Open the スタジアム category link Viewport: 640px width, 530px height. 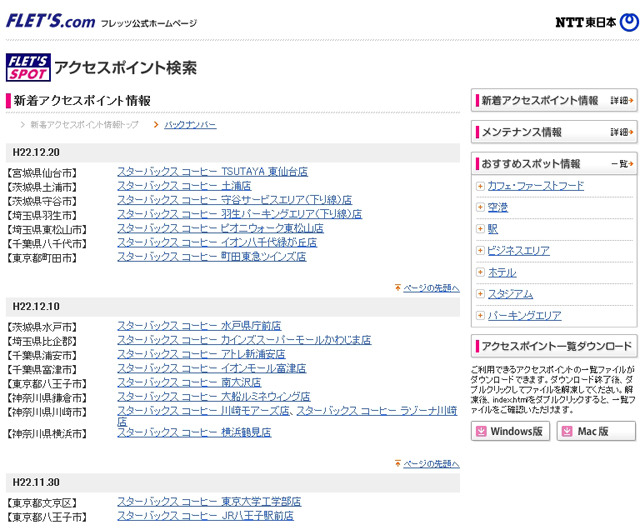pyautogui.click(x=510, y=294)
